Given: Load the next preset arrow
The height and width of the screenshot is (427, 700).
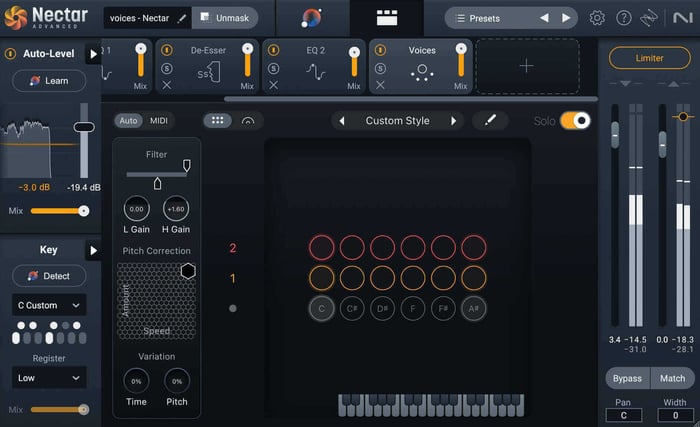Looking at the screenshot, I should 566,18.
